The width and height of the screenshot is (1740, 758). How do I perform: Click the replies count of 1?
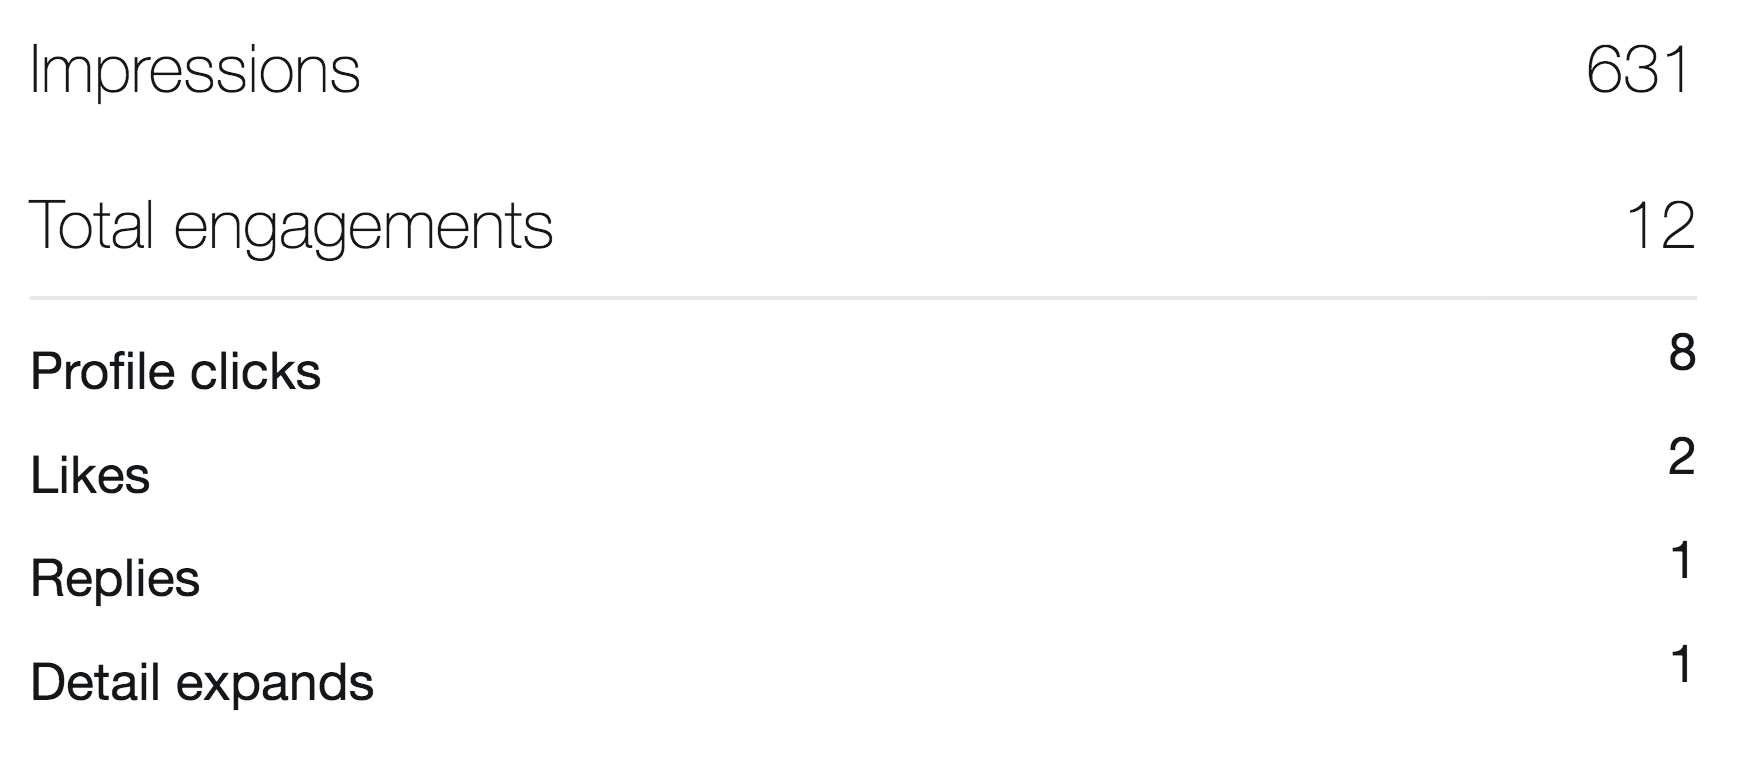[x=1682, y=561]
